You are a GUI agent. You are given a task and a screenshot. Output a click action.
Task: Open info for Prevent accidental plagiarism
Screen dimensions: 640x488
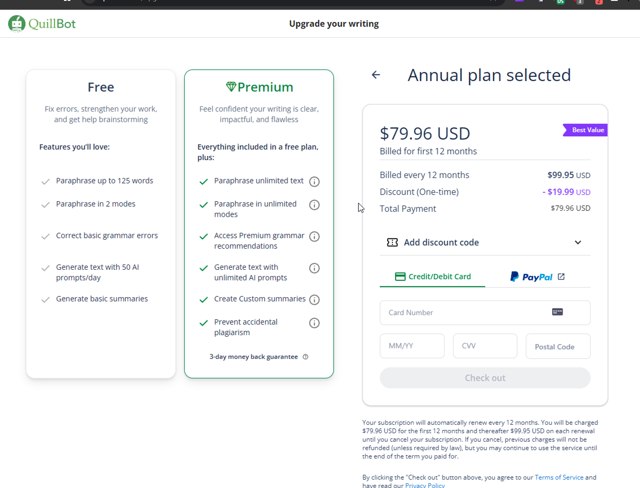coord(314,323)
